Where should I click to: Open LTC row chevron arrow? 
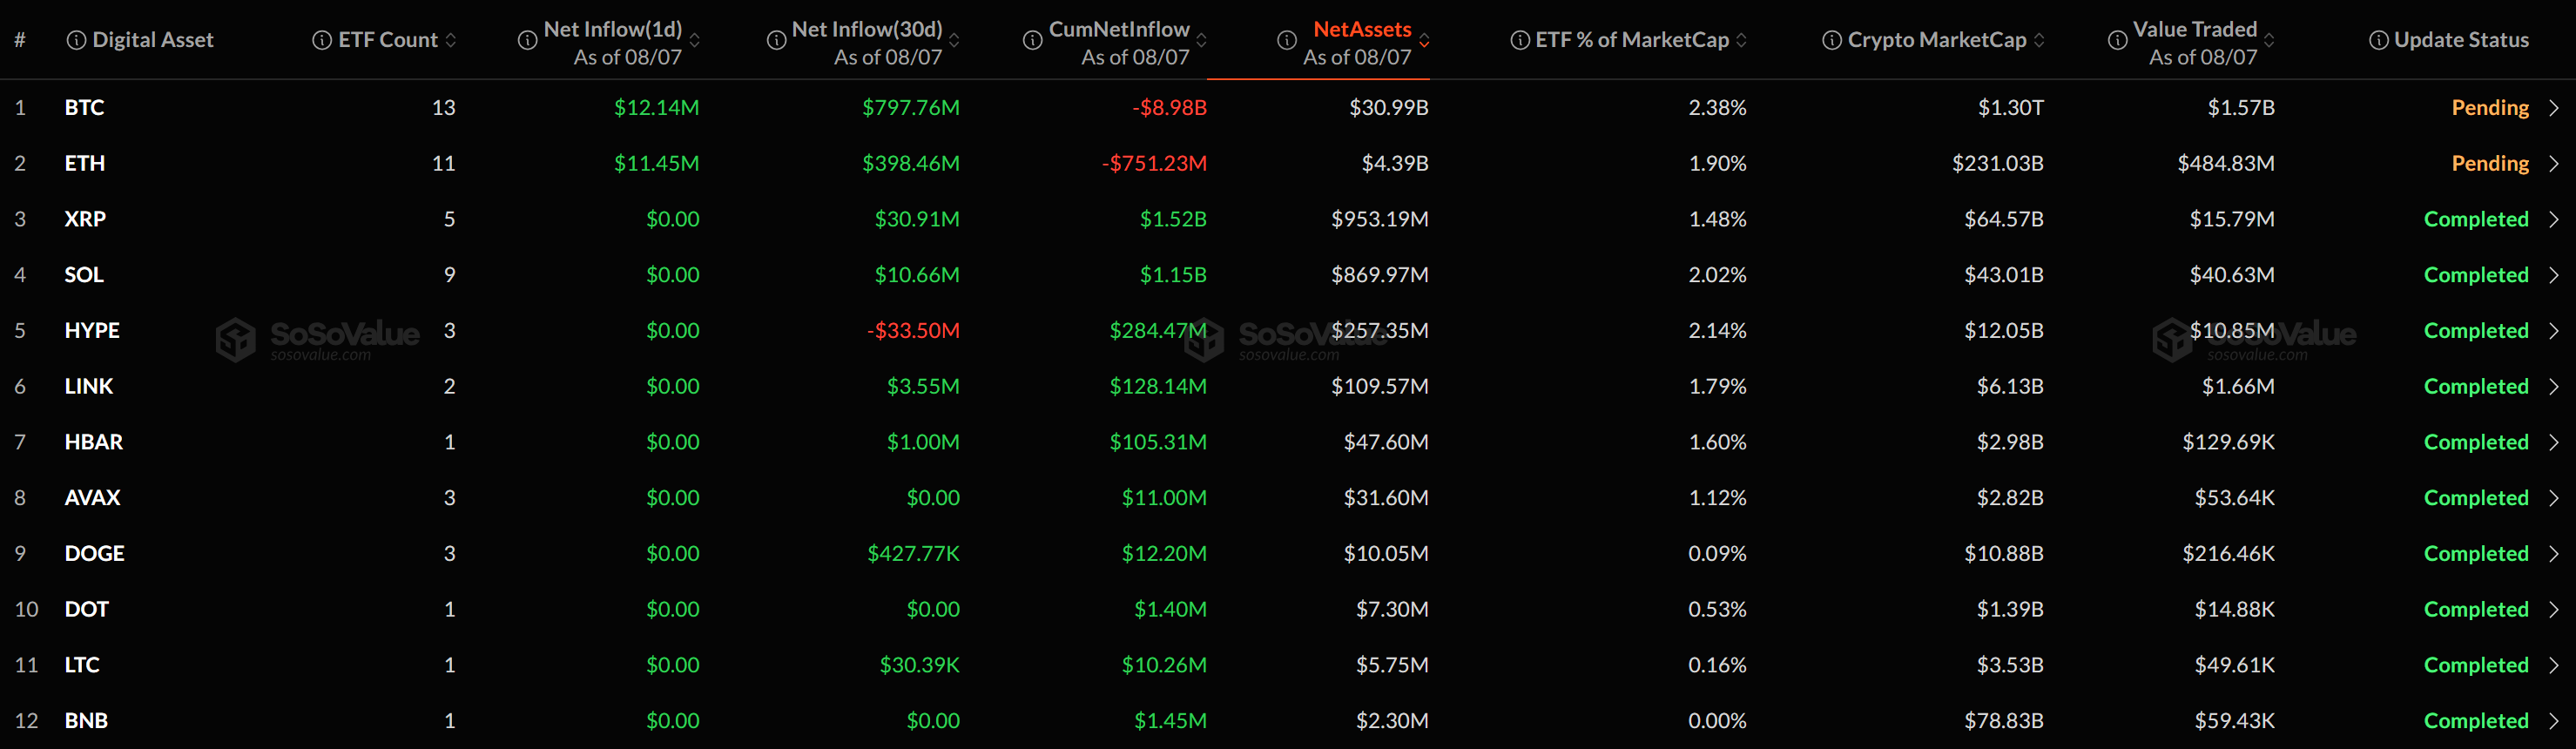click(2553, 665)
